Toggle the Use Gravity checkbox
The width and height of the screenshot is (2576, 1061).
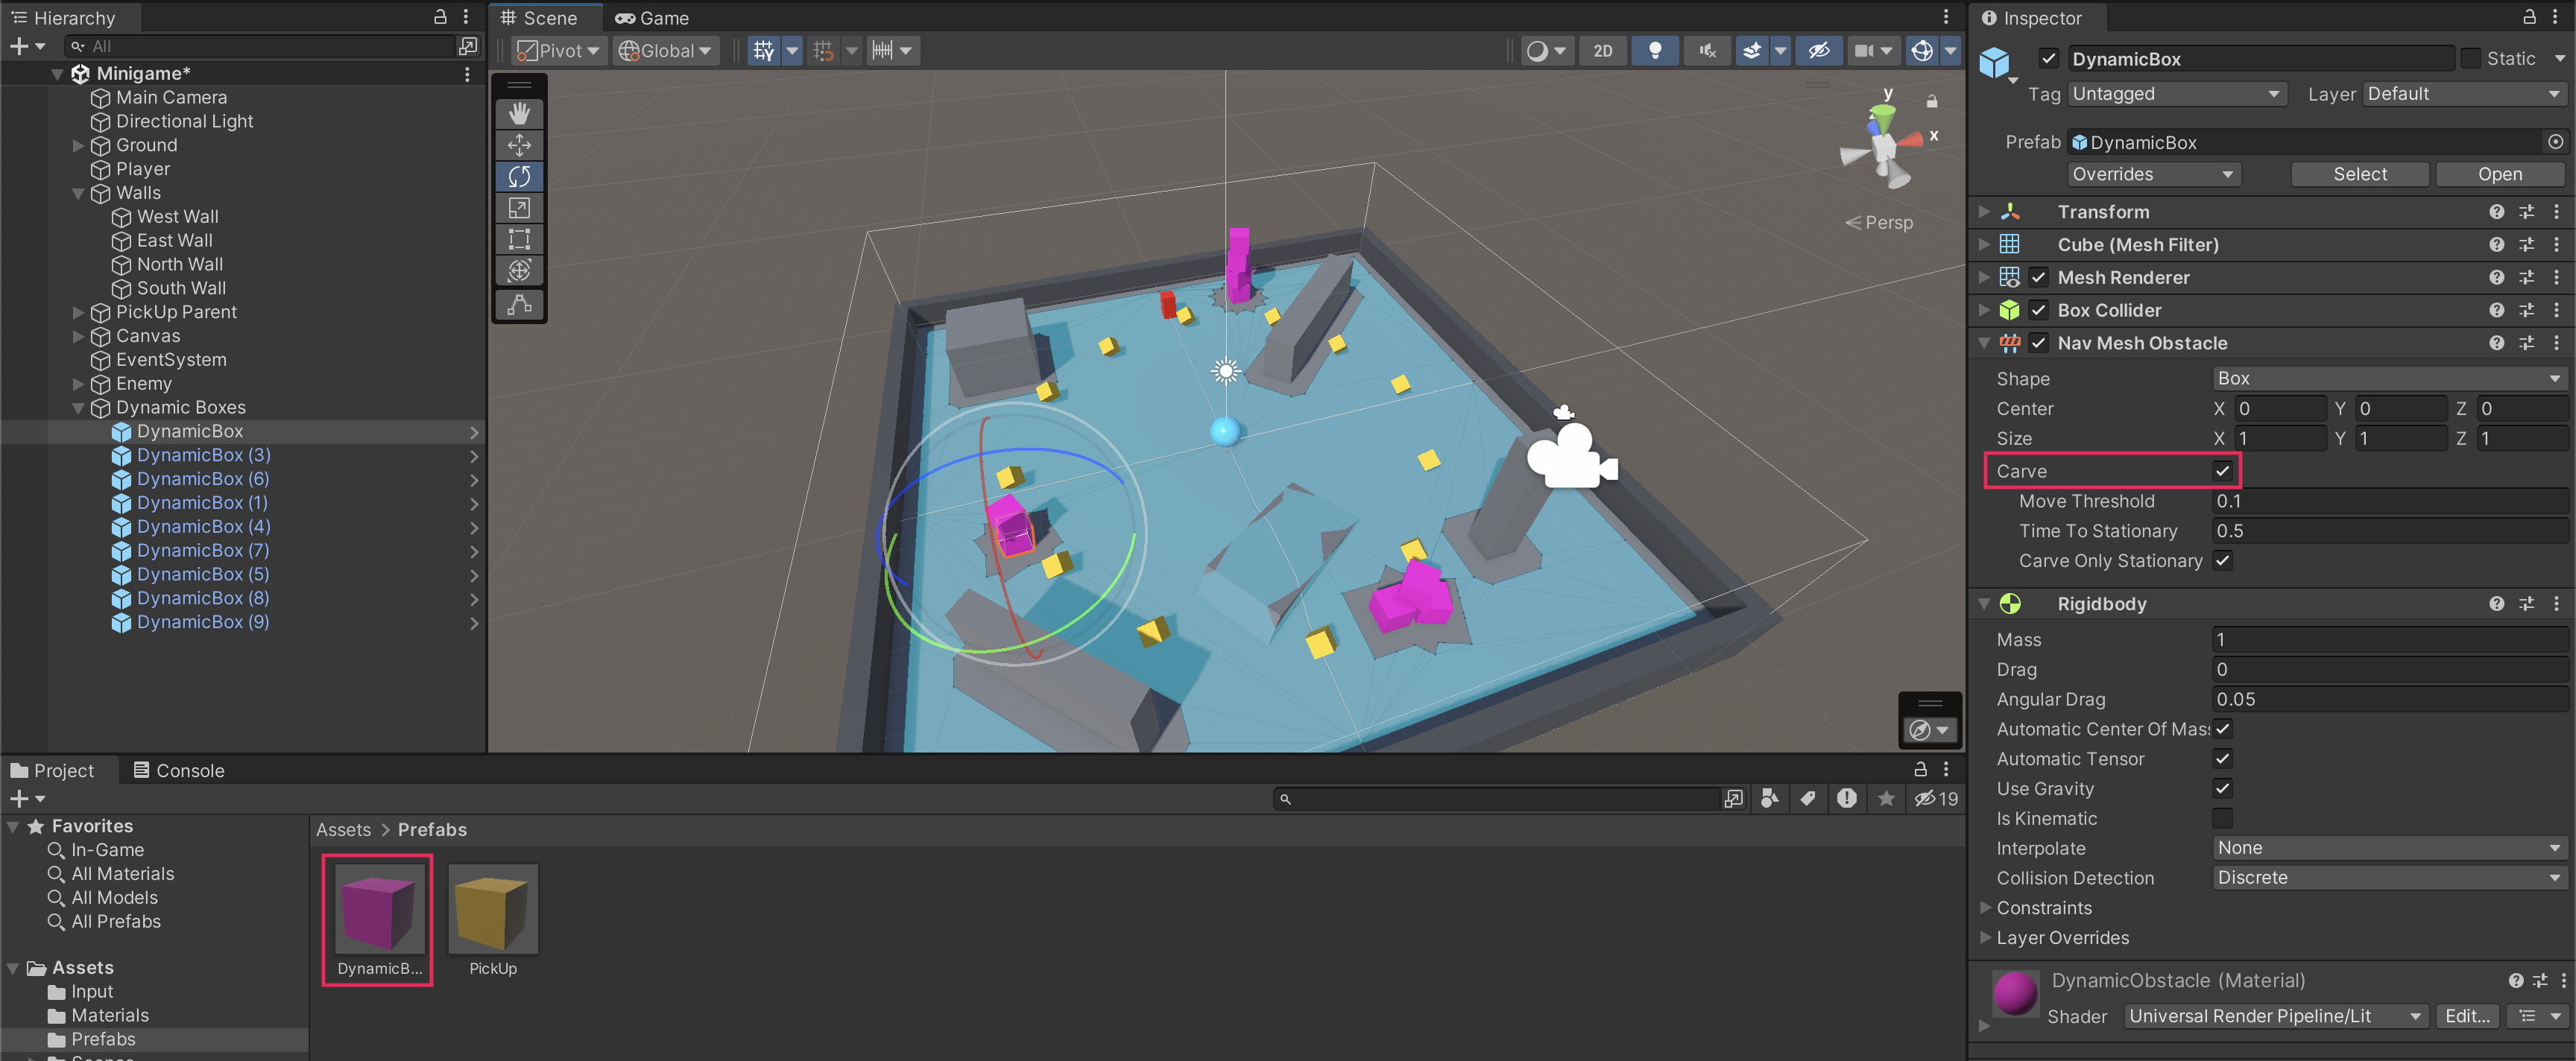point(2221,788)
